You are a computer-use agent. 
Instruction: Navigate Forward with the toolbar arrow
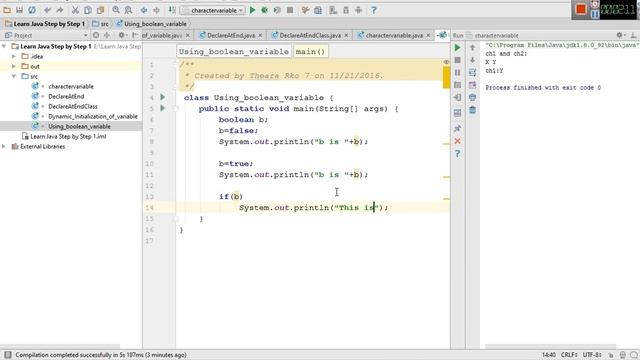click(156, 10)
